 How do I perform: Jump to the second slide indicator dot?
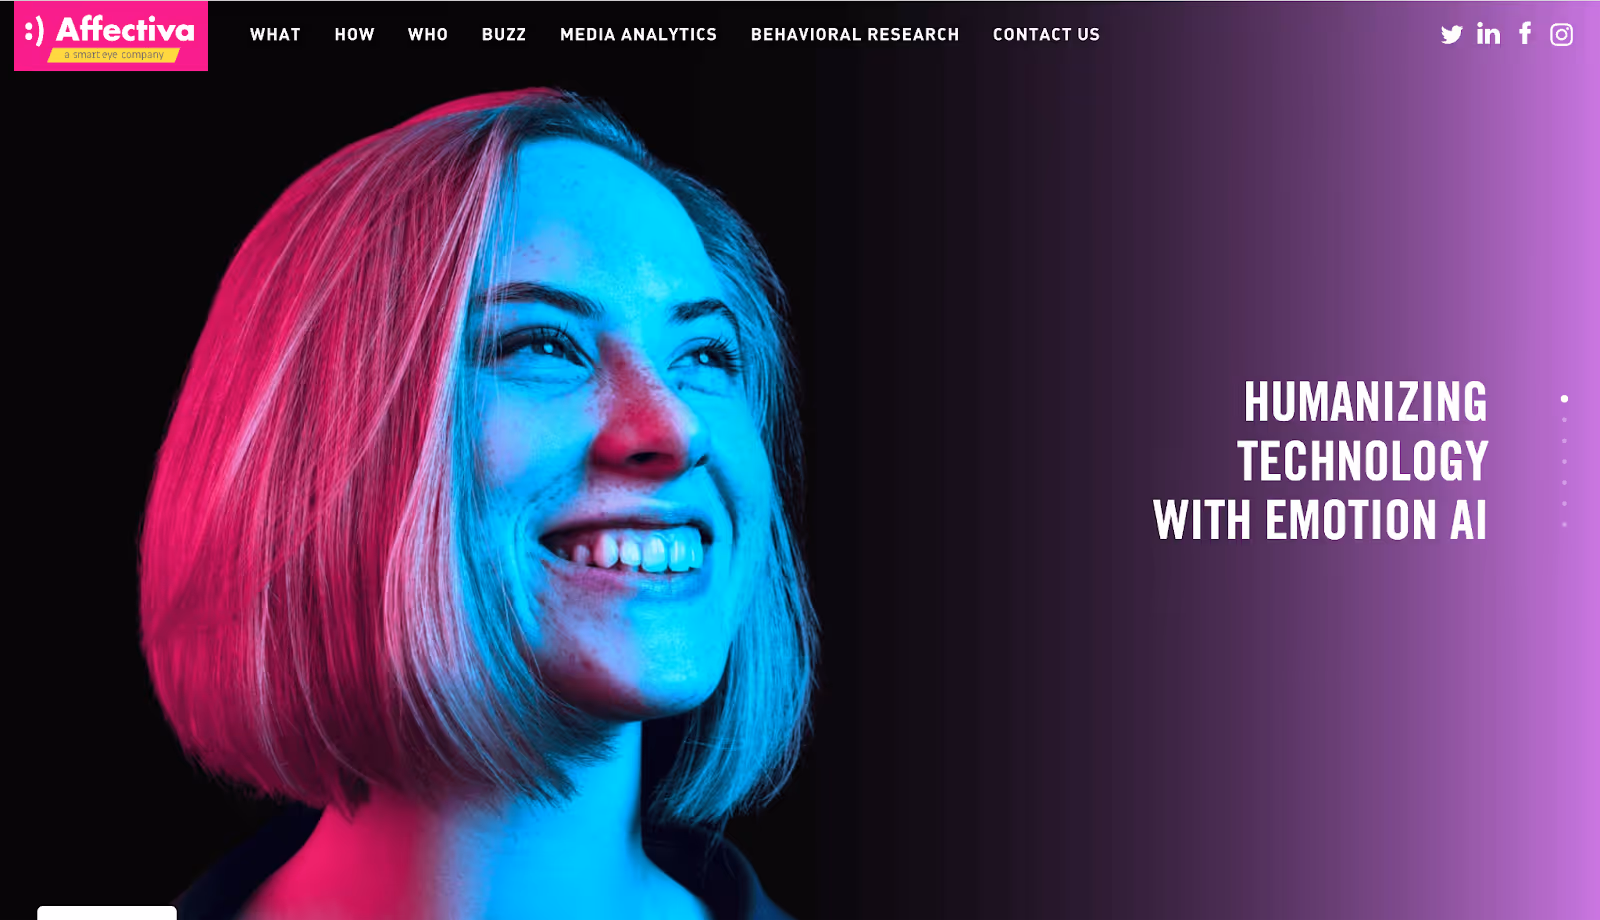(1564, 420)
